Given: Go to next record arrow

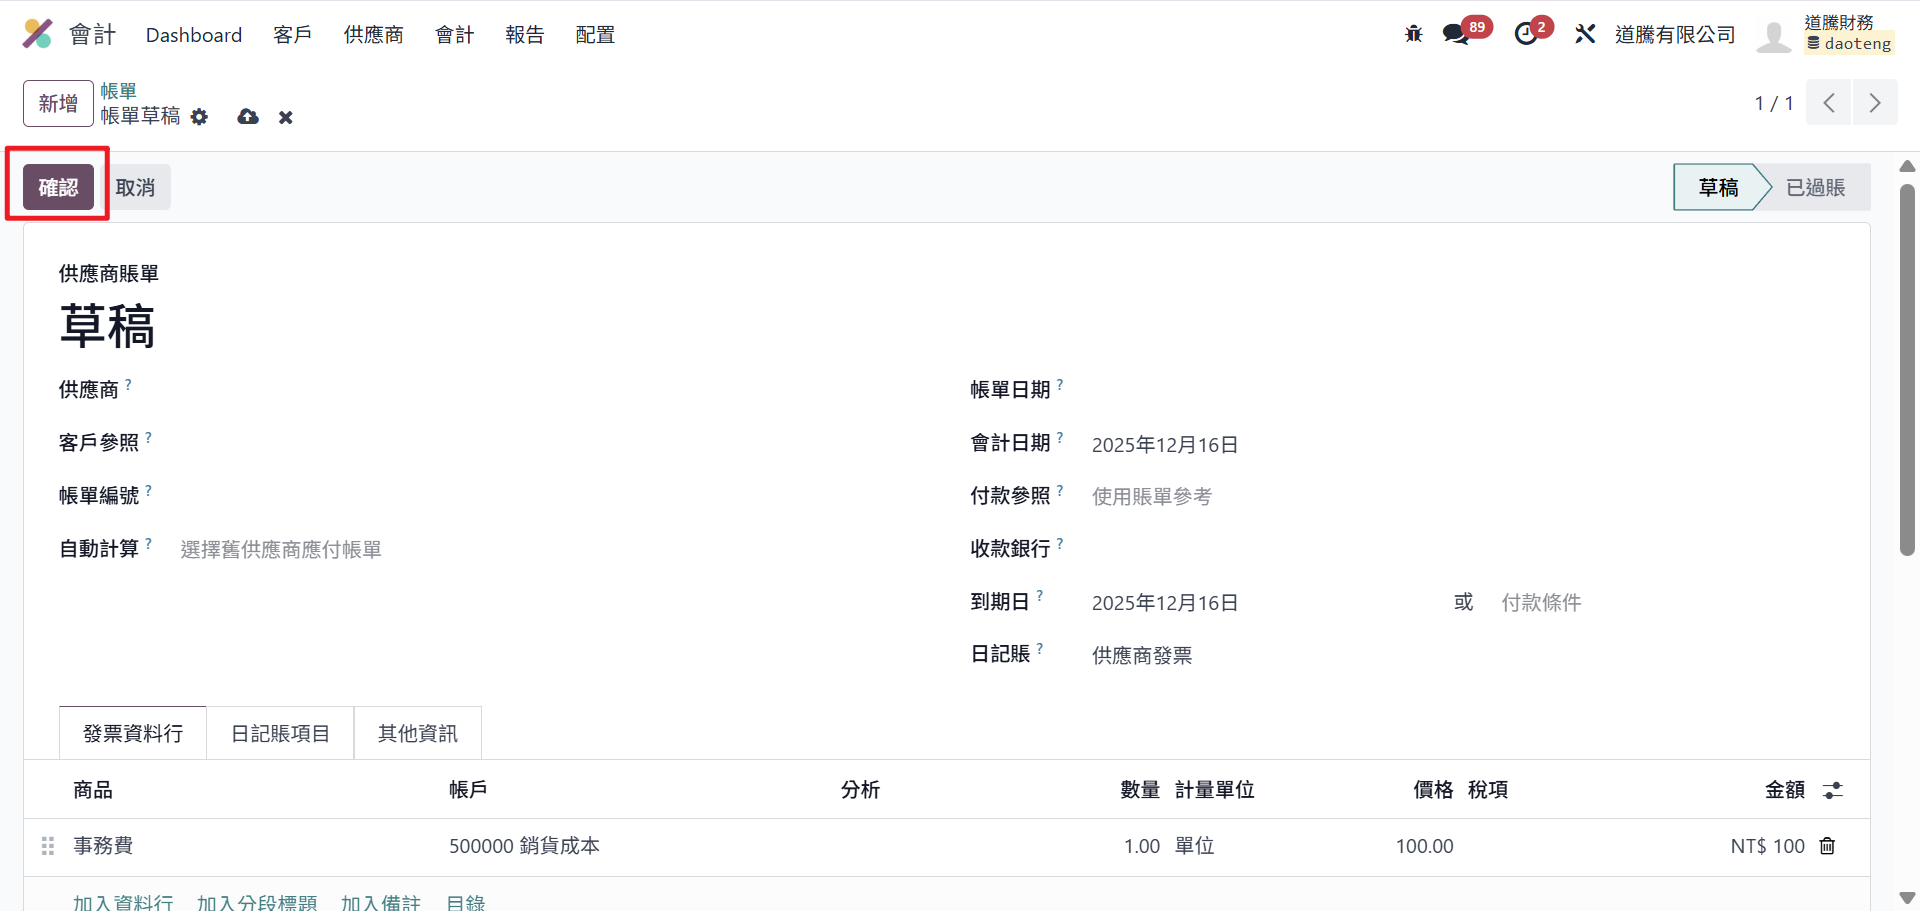Looking at the screenshot, I should click(x=1875, y=103).
